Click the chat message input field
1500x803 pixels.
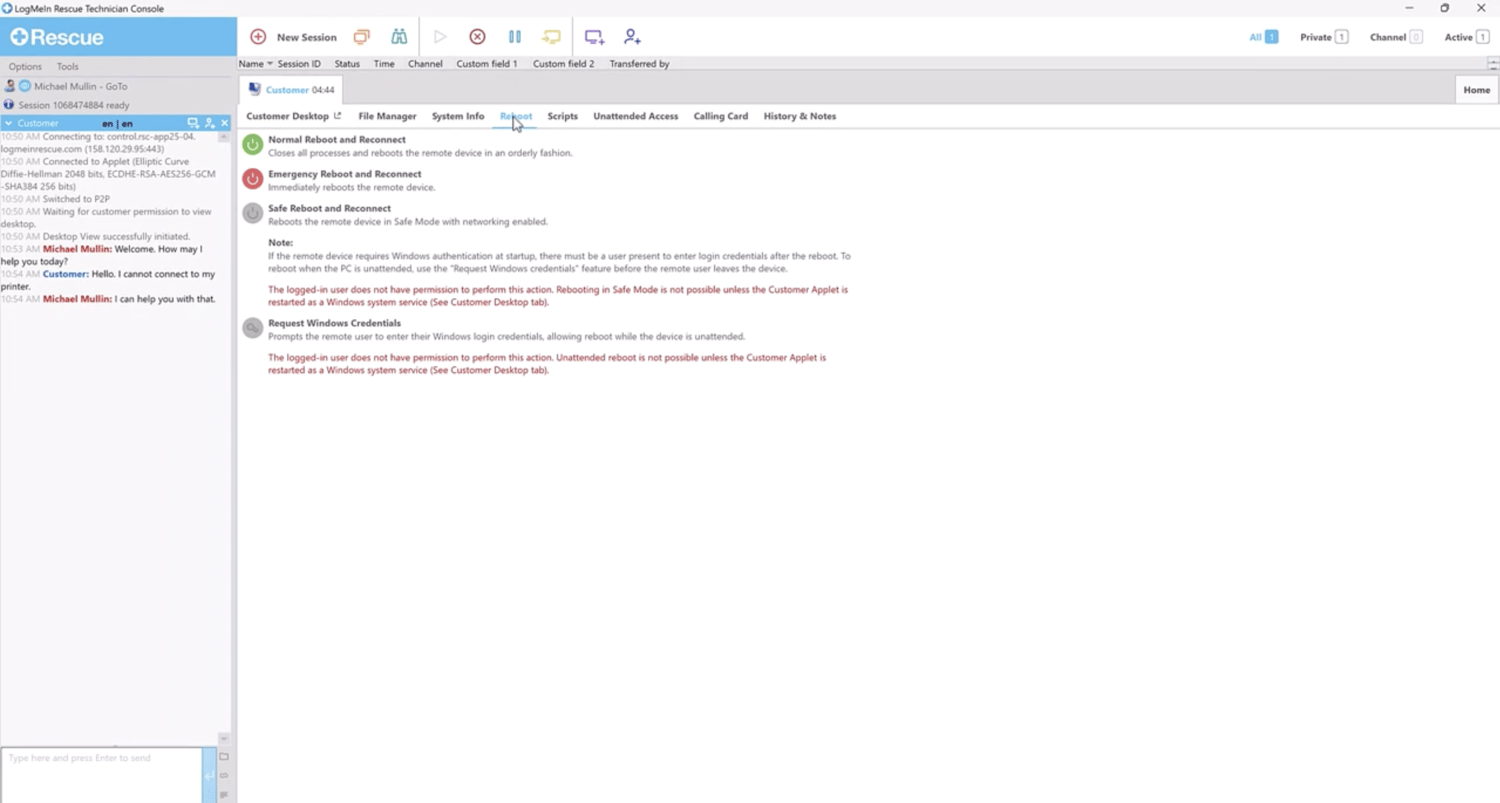point(101,773)
